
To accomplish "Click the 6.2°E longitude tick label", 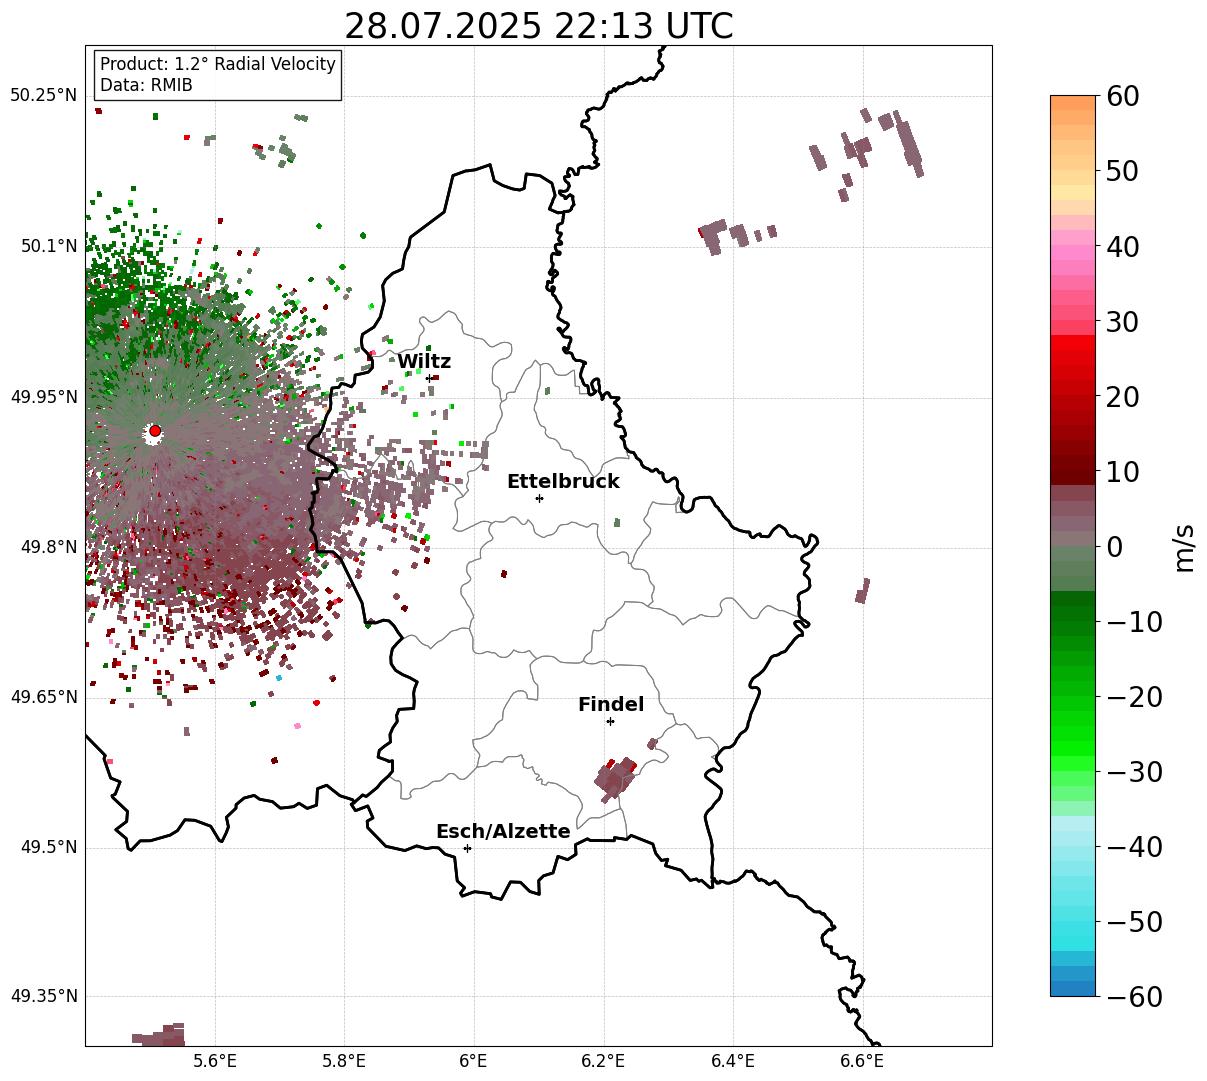I will coord(604,1061).
